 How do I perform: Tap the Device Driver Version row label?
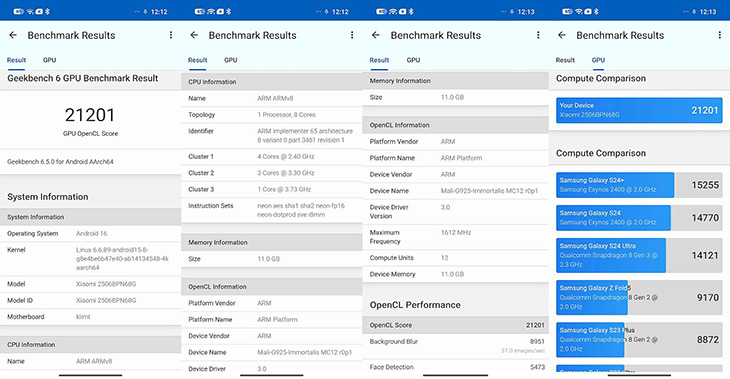pyautogui.click(x=389, y=211)
